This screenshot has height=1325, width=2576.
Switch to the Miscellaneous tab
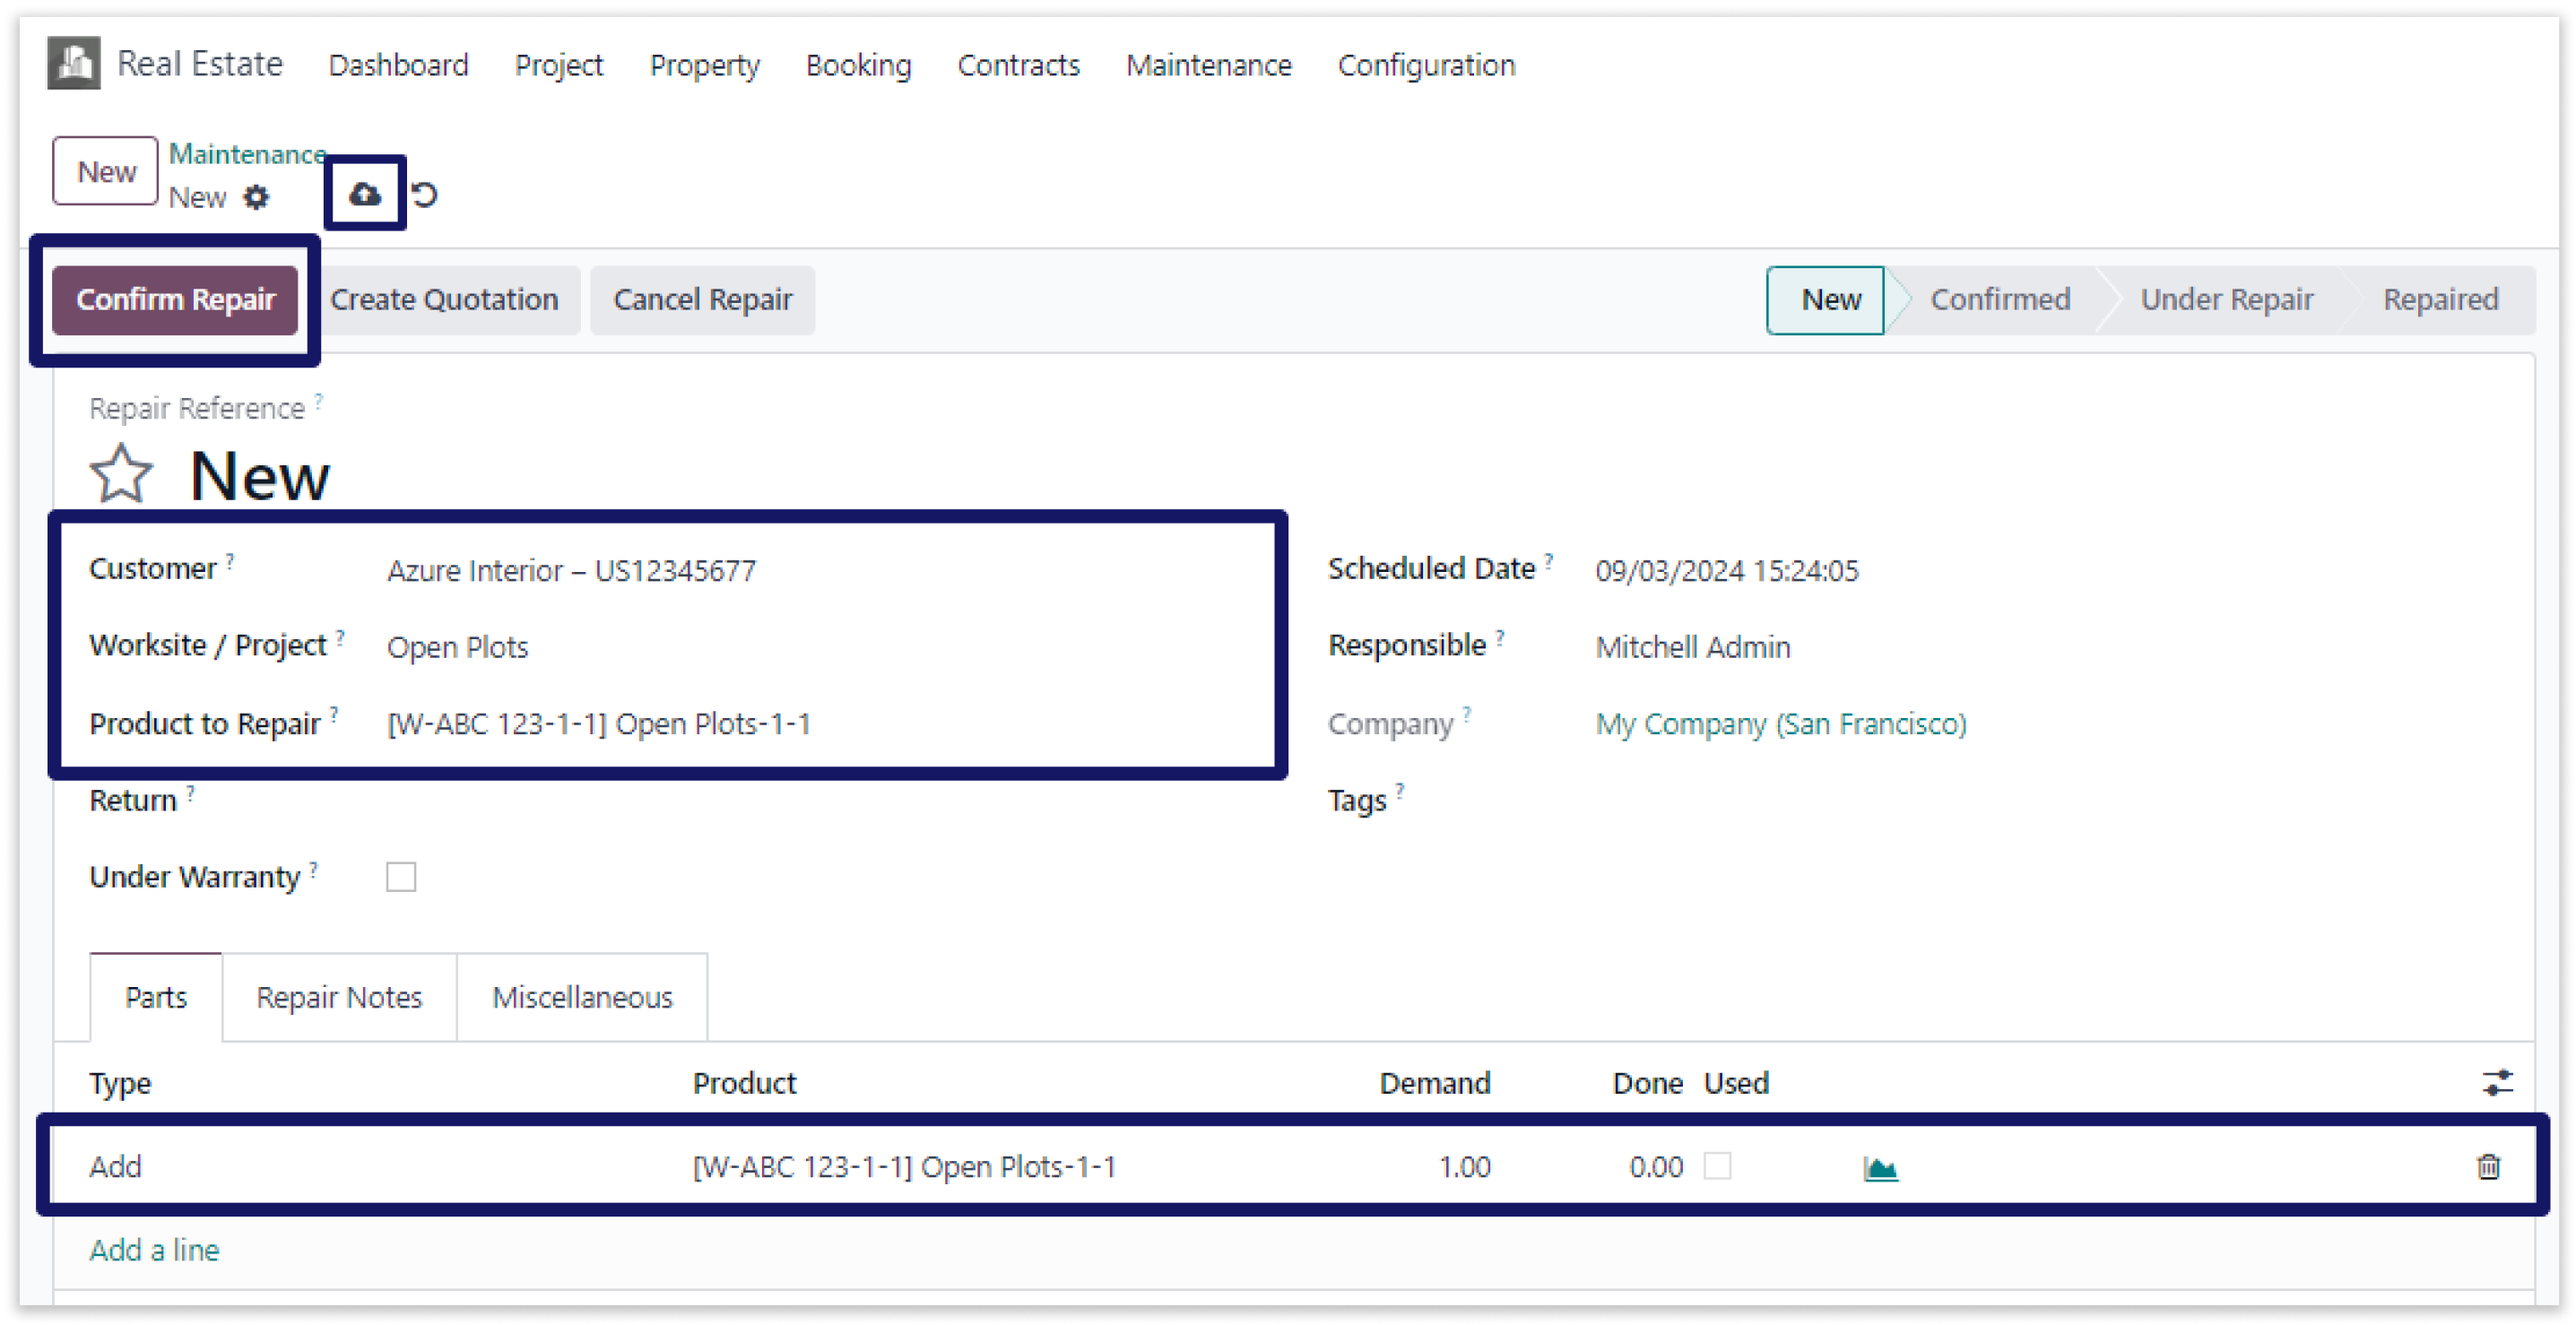(x=583, y=998)
